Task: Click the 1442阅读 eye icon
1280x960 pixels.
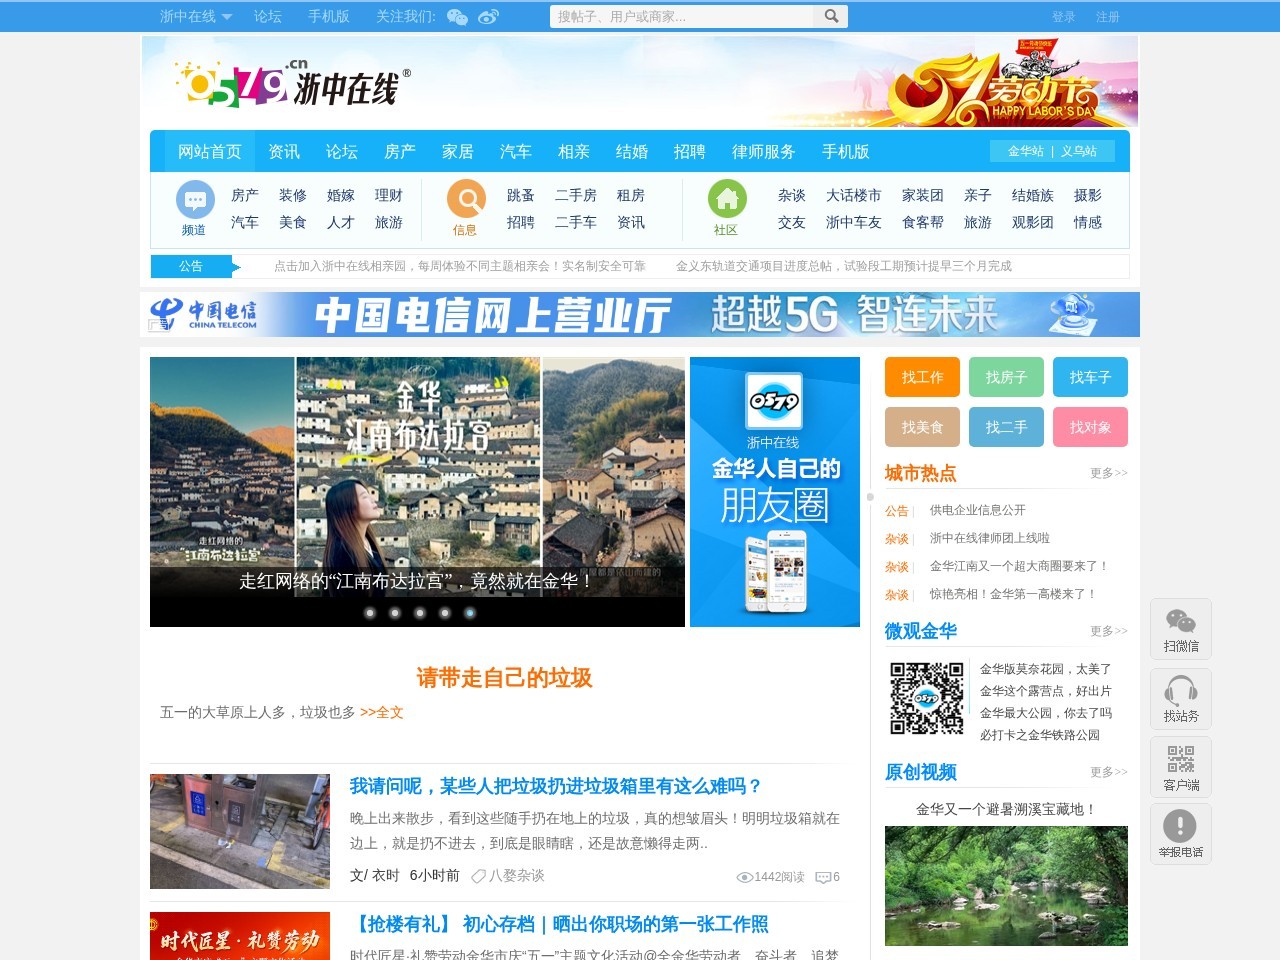Action: point(744,877)
